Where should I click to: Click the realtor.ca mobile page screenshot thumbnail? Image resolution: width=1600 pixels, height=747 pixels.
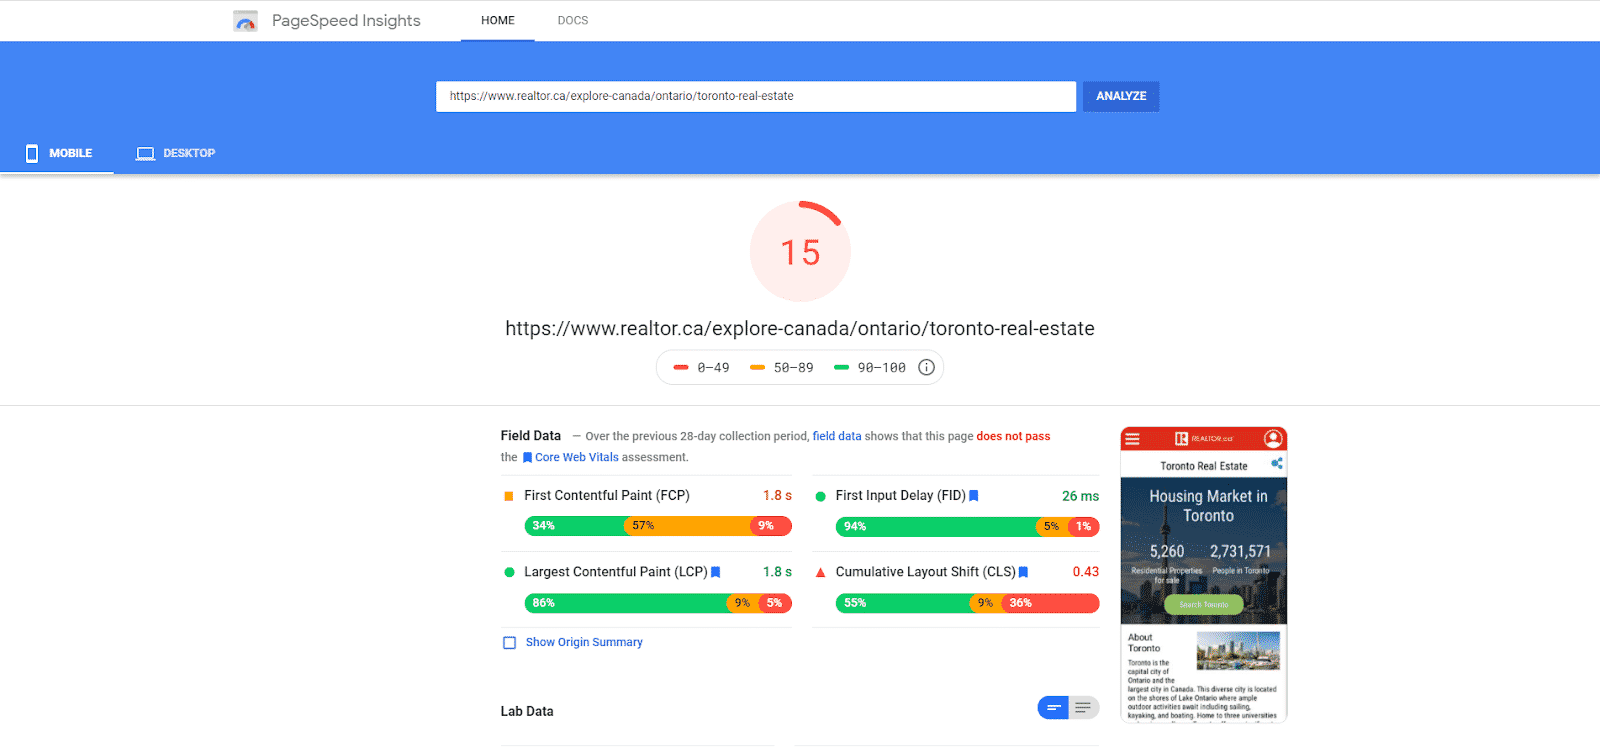coord(1203,574)
